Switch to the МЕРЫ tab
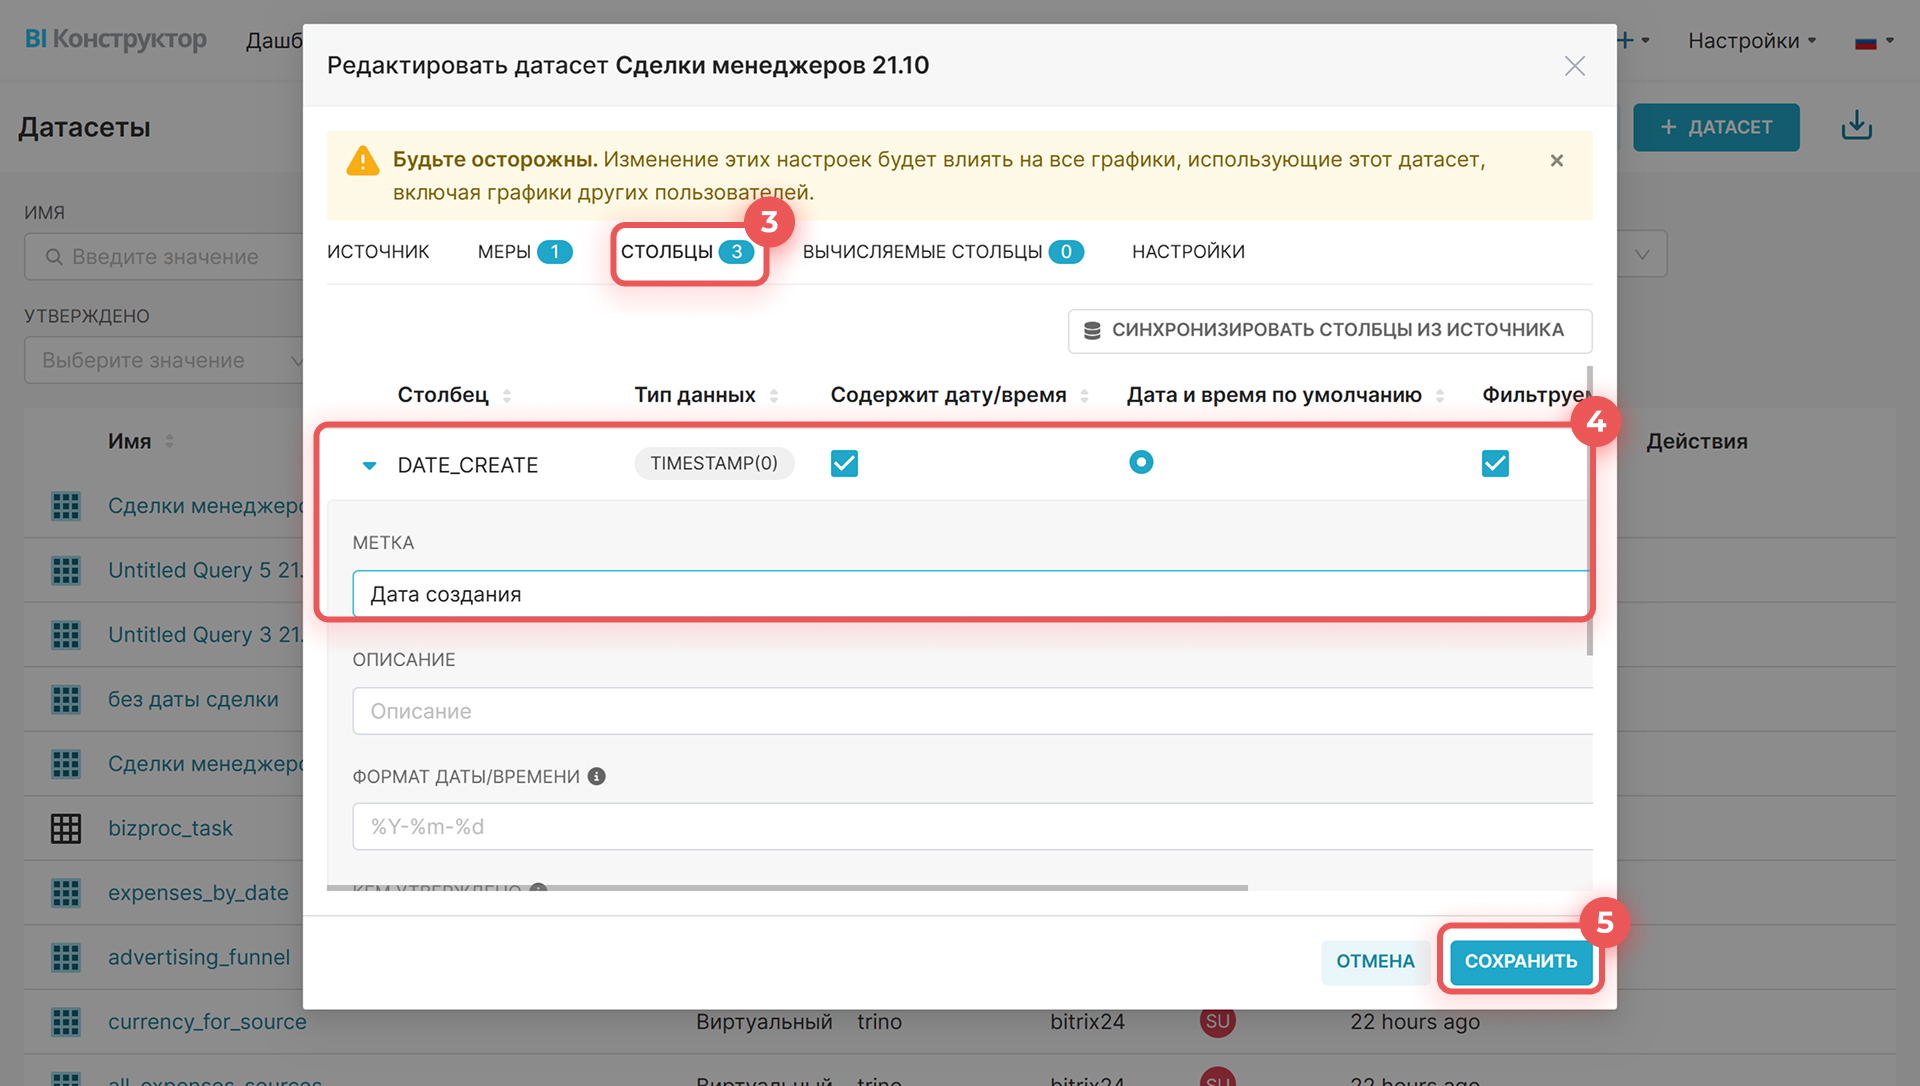The width and height of the screenshot is (1920, 1086). pos(523,252)
